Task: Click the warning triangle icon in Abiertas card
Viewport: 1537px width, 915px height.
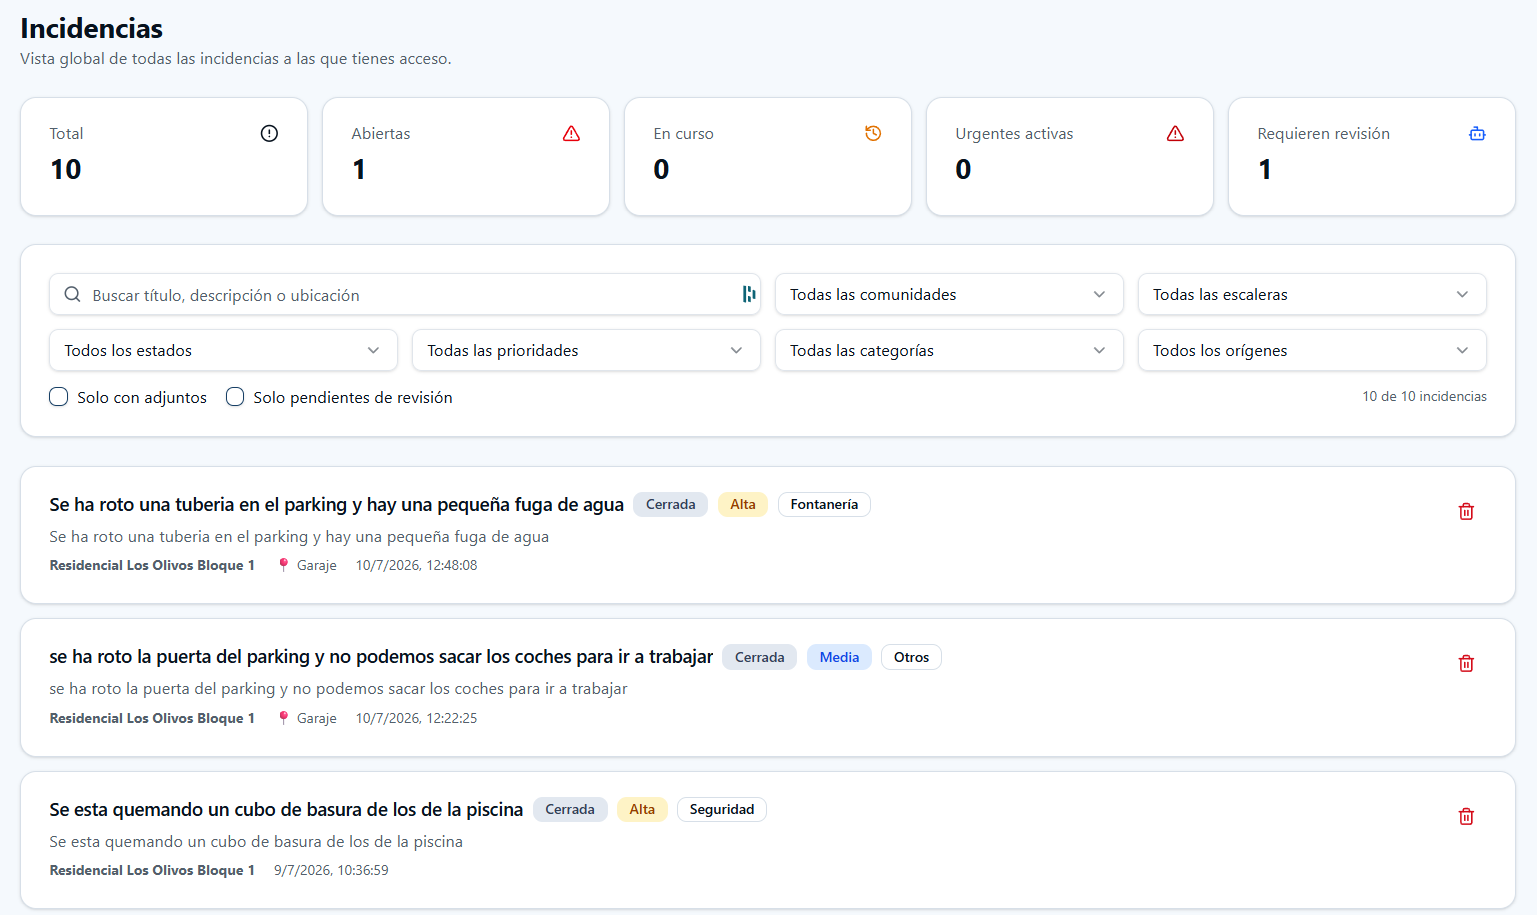Action: [x=571, y=133]
